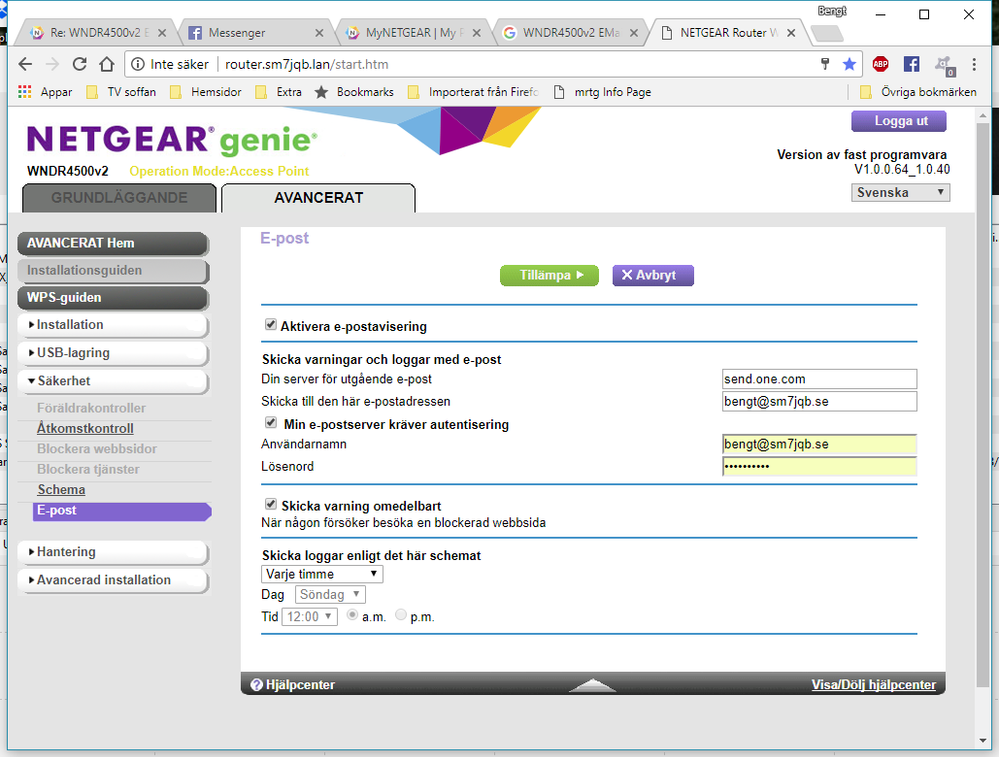
Task: Toggle Skicka varning omedelbart checkbox
Action: tap(271, 505)
